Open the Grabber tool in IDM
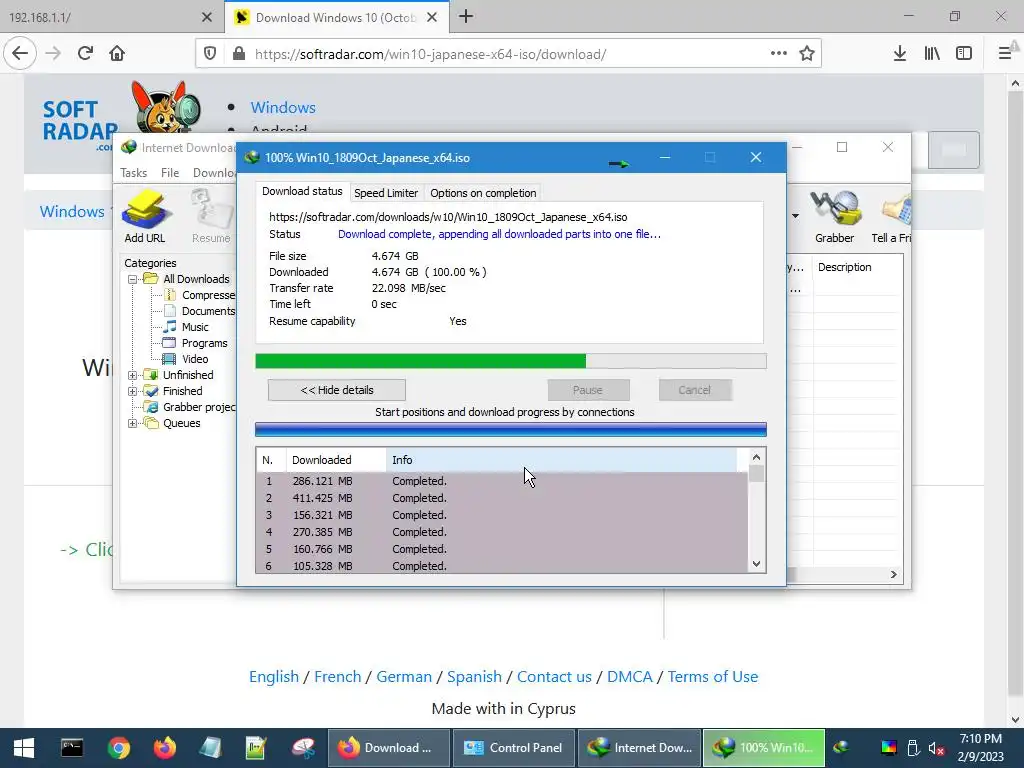The image size is (1024, 768). [x=834, y=216]
